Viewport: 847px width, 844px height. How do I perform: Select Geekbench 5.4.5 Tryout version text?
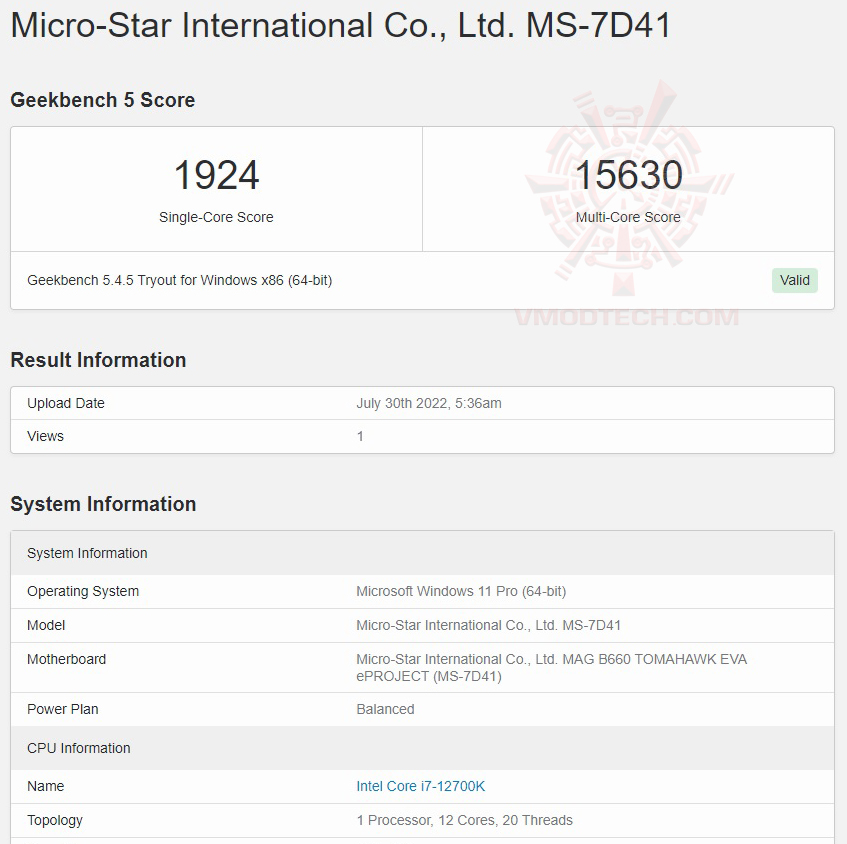click(179, 280)
